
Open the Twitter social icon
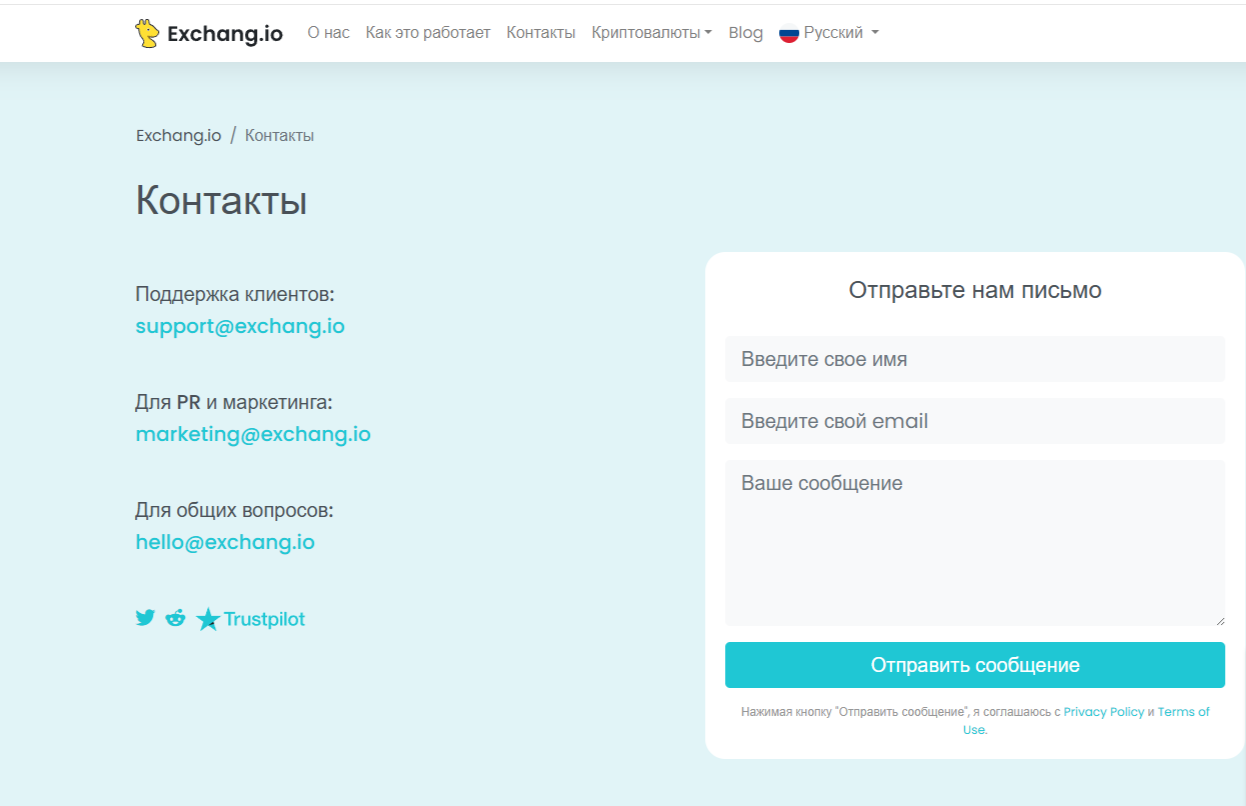[x=144, y=618]
